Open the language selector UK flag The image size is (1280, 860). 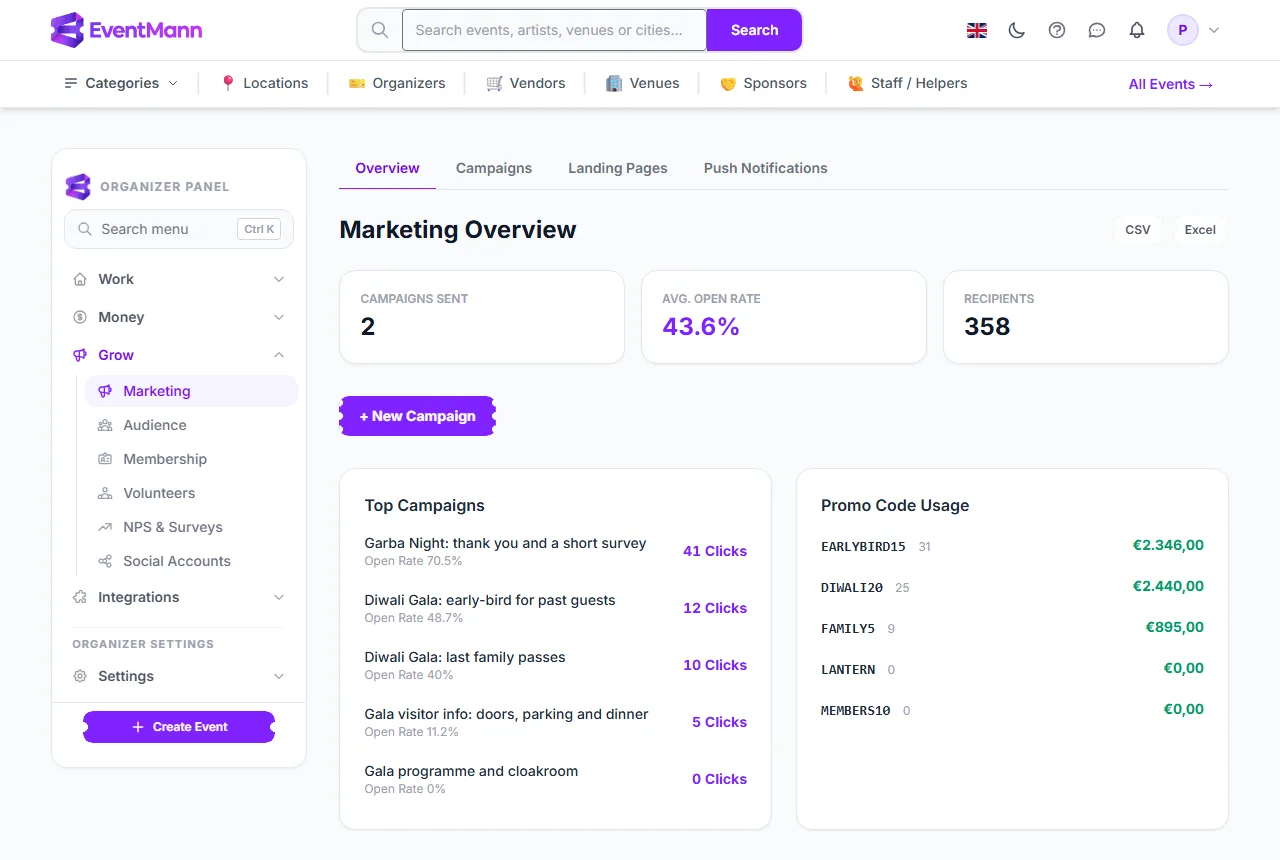click(977, 30)
